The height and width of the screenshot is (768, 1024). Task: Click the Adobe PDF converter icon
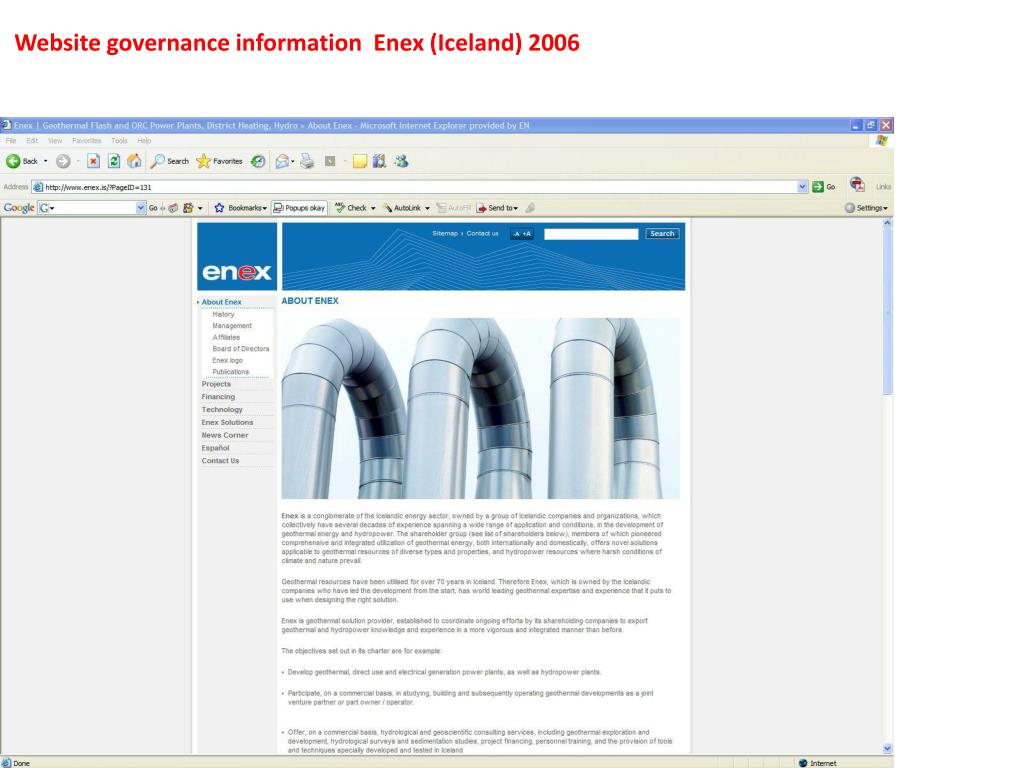pos(857,185)
